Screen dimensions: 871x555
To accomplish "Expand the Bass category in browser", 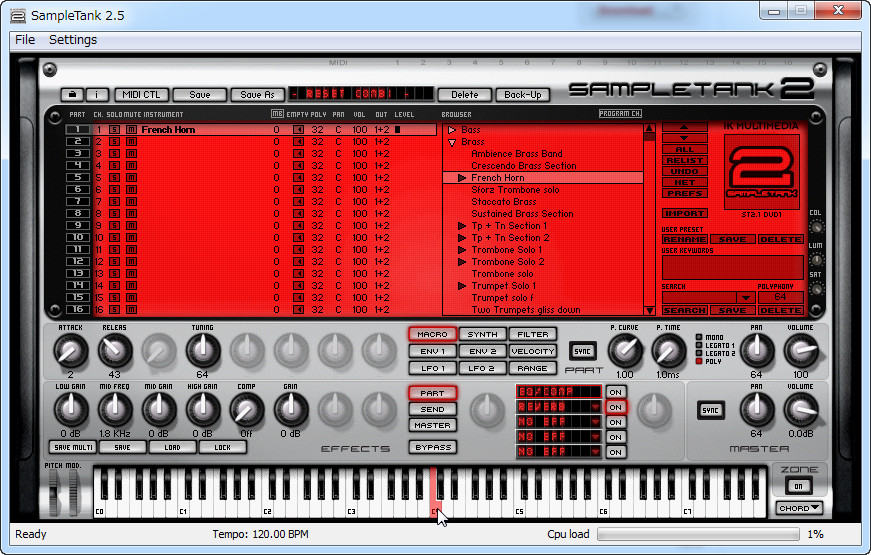I will click(452, 130).
